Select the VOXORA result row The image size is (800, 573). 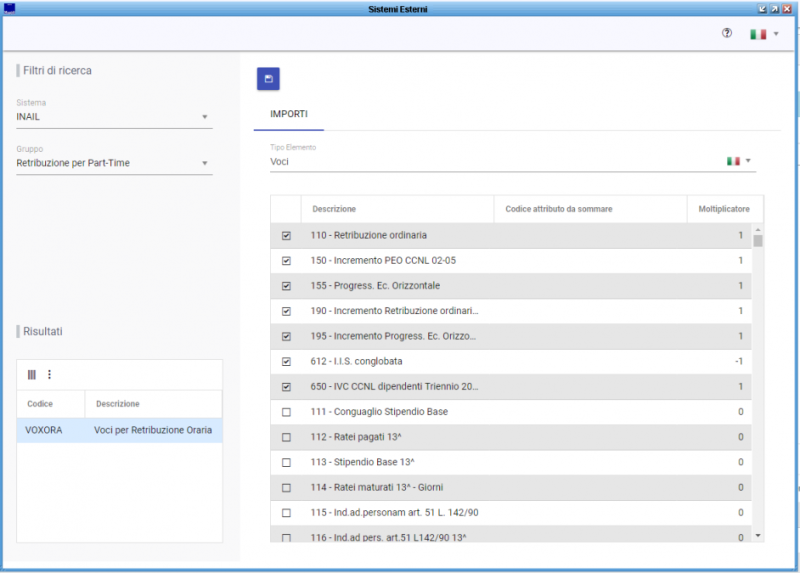pos(119,430)
